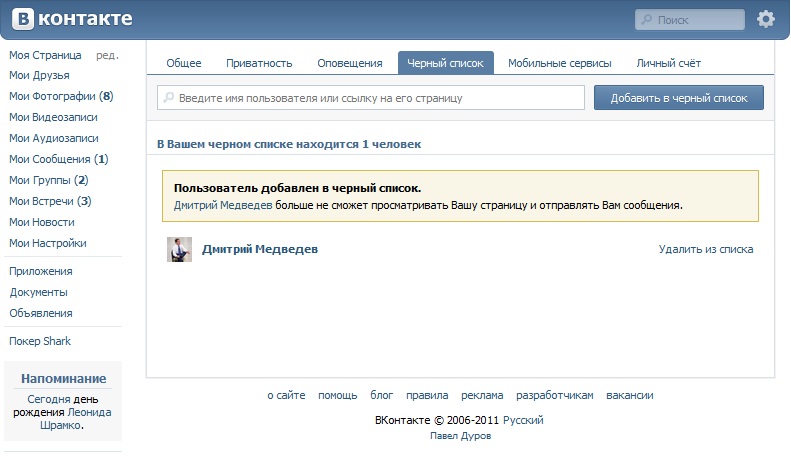Click 'В Вашем черном списке находится 1 человек' heading
791x461 pixels.
click(x=289, y=144)
